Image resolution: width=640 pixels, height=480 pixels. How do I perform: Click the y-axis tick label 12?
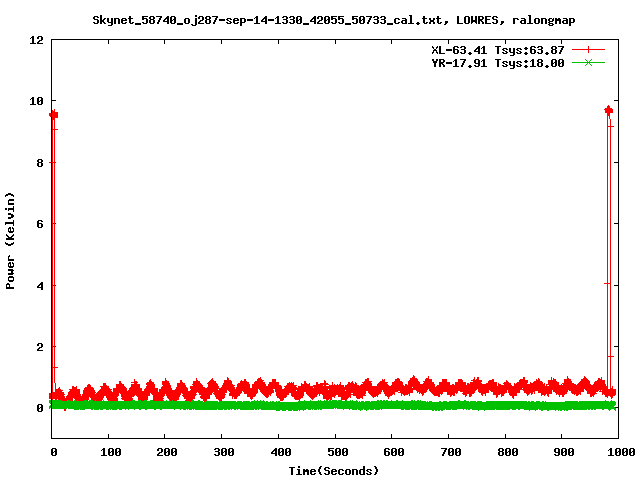pyautogui.click(x=36, y=40)
